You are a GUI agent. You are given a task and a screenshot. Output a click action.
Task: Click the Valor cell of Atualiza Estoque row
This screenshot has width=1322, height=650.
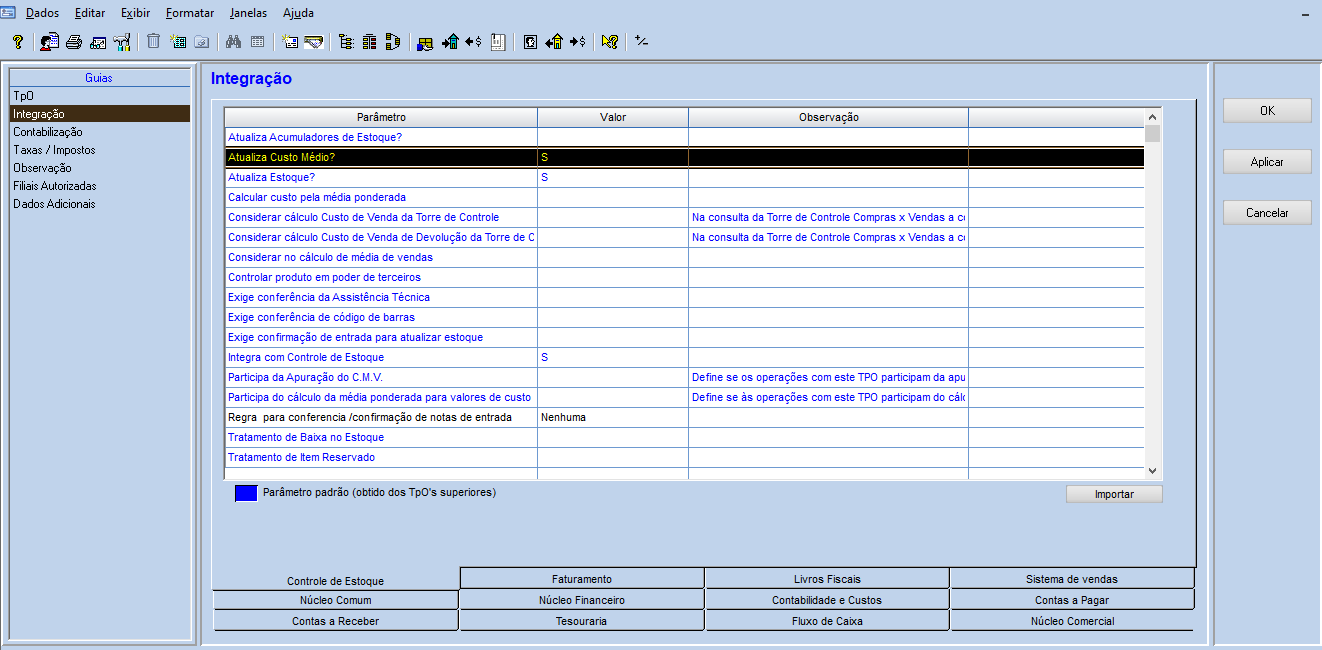point(612,177)
